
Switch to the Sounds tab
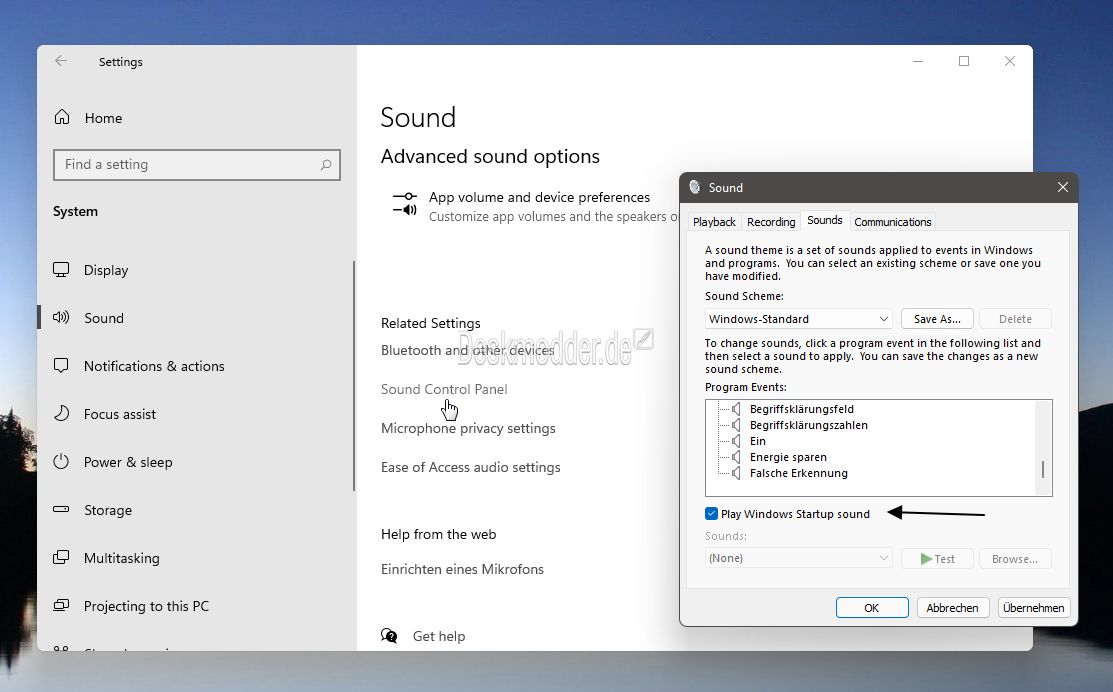(825, 220)
